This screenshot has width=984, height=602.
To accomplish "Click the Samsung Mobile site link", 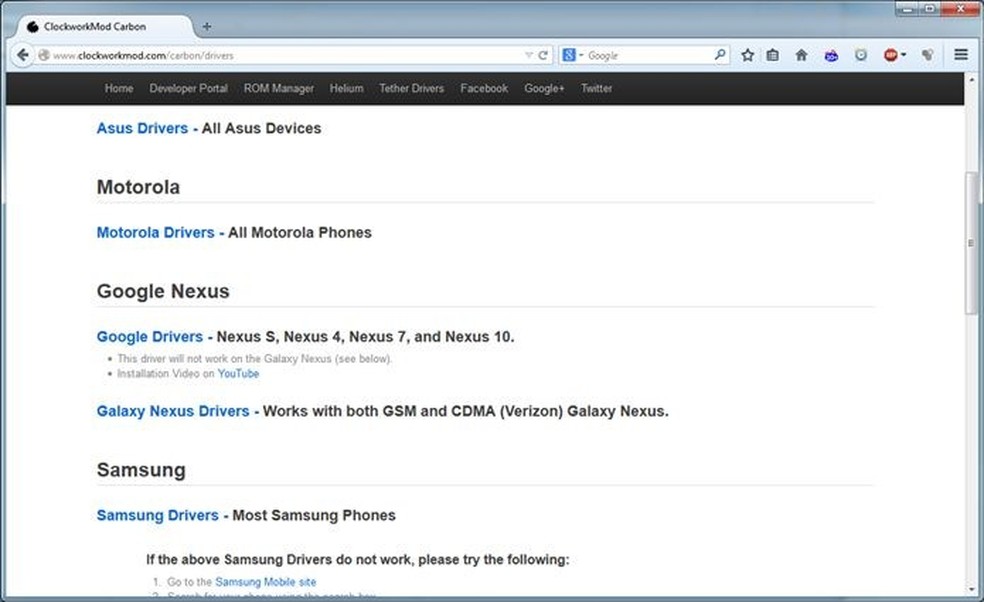I will coord(265,581).
